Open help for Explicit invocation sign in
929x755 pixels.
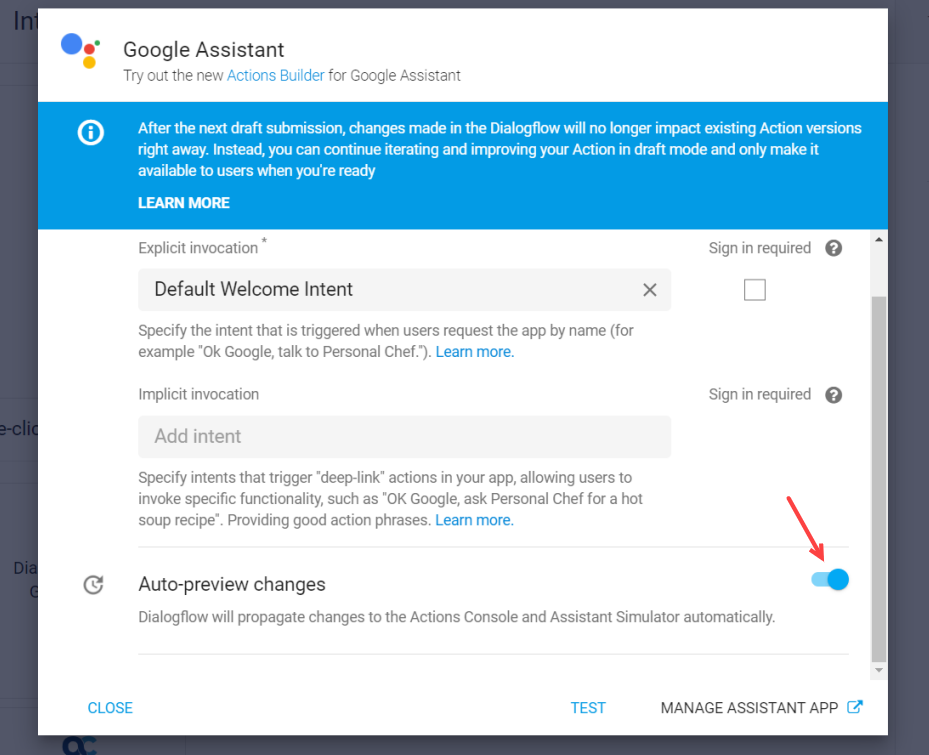[834, 248]
